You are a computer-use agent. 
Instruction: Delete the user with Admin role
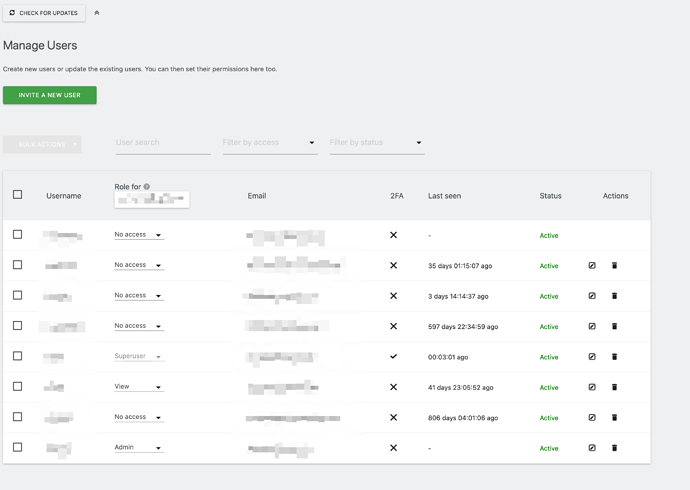pyautogui.click(x=615, y=448)
